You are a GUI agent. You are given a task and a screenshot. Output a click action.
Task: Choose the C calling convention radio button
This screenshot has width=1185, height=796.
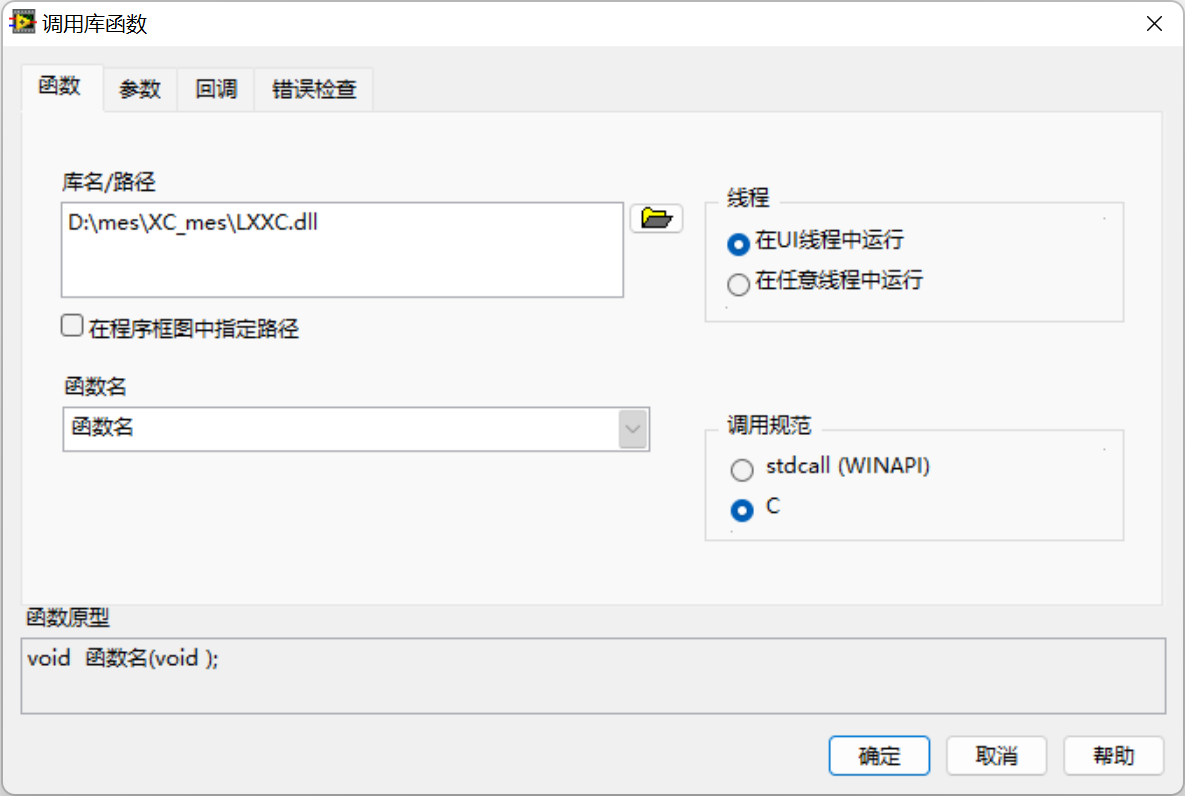coord(741,510)
